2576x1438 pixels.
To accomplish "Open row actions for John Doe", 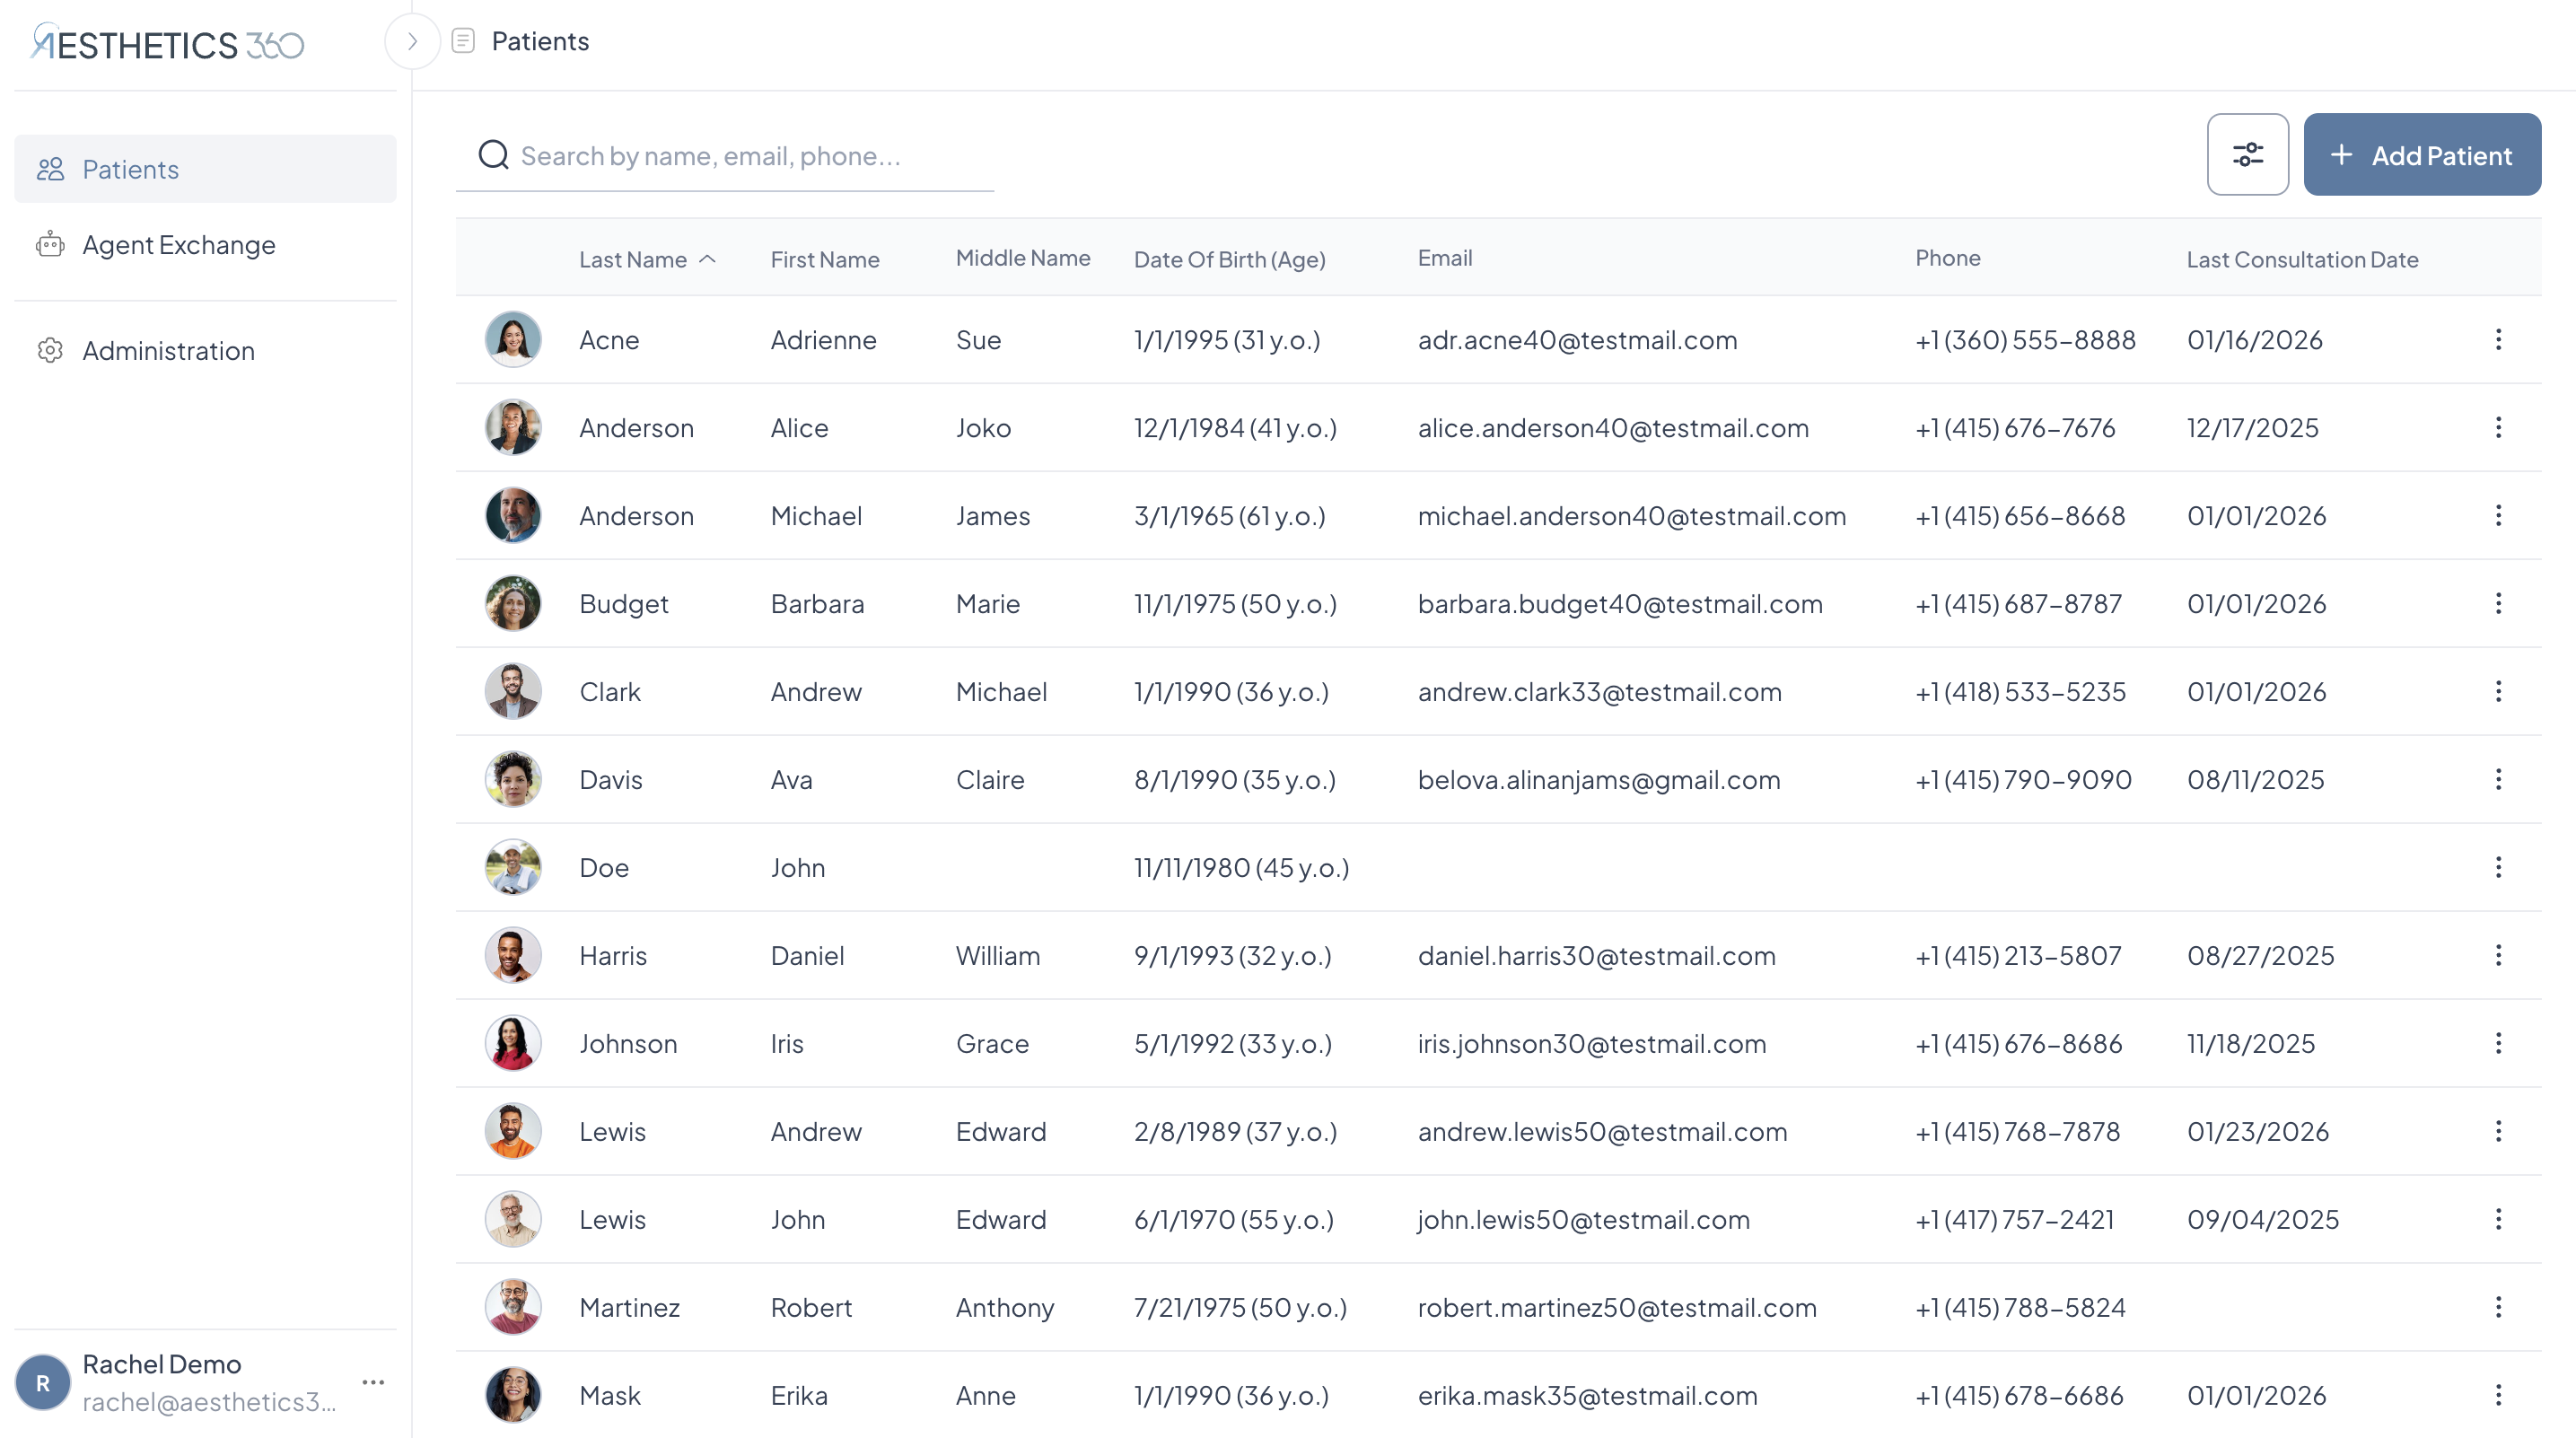I will click(x=2497, y=868).
